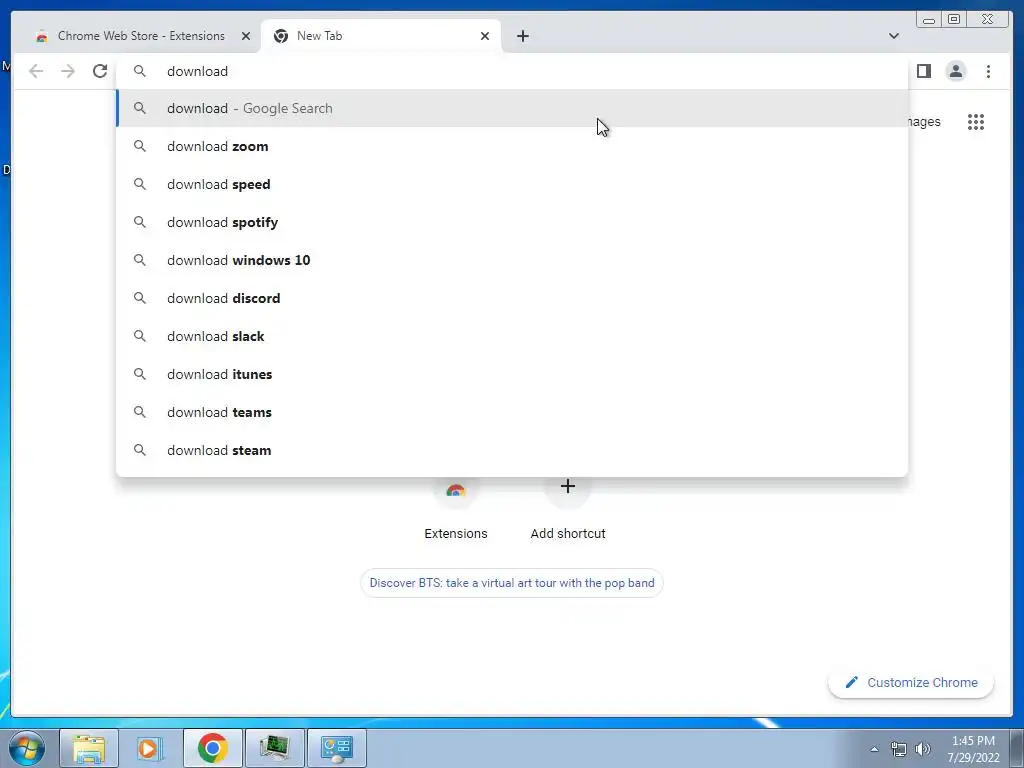Screen dimensions: 1024x768
Task: Choose download windows 10 suggestion
Action: tap(512, 260)
